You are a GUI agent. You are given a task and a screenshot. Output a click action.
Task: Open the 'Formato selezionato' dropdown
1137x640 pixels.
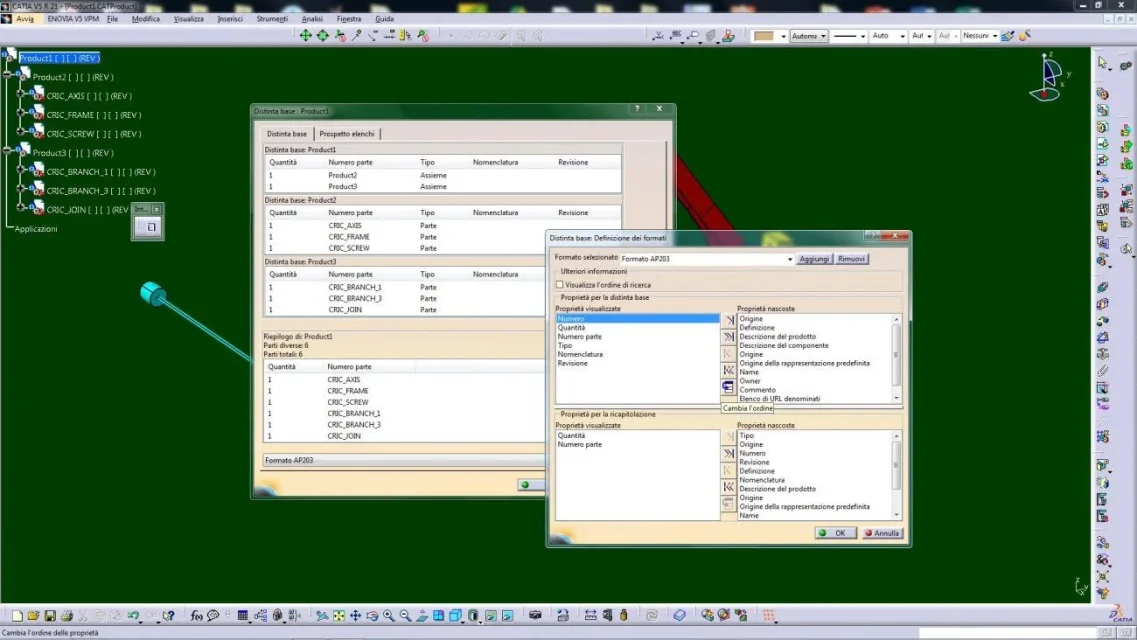click(790, 259)
